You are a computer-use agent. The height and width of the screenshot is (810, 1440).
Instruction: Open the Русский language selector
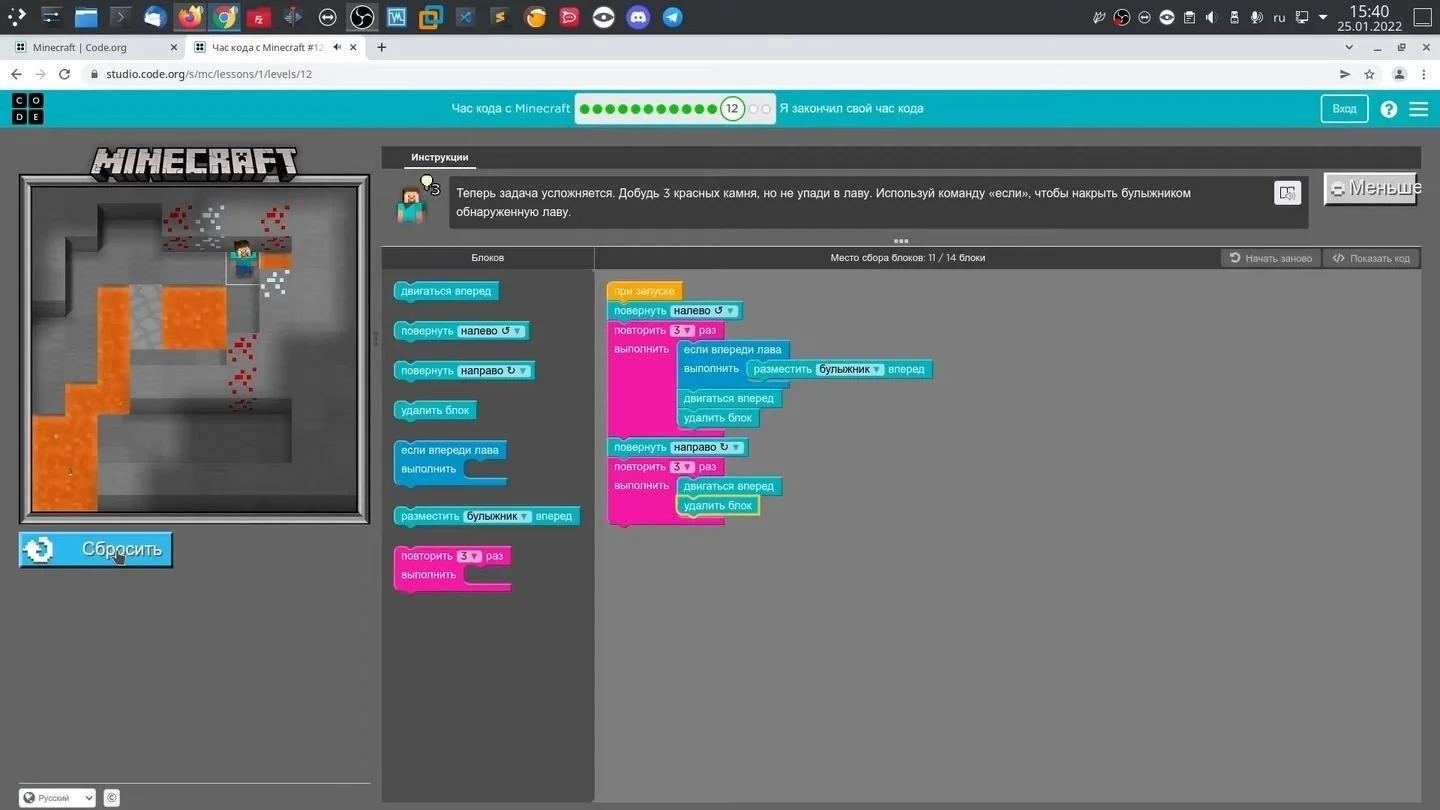pos(57,797)
